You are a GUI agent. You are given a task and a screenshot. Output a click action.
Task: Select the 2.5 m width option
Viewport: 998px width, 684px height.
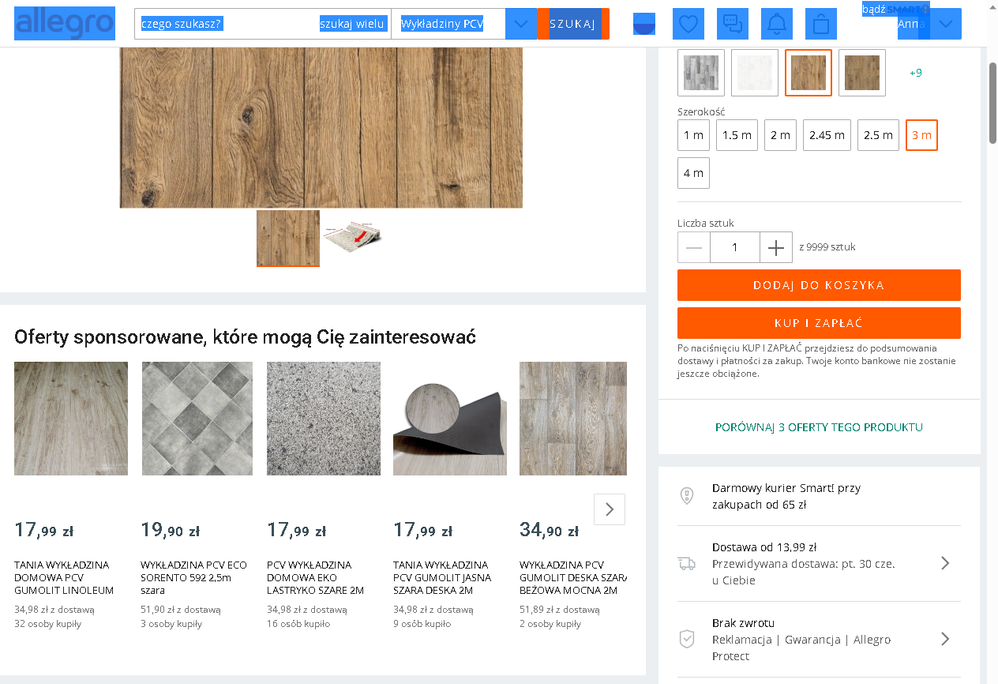(x=878, y=135)
